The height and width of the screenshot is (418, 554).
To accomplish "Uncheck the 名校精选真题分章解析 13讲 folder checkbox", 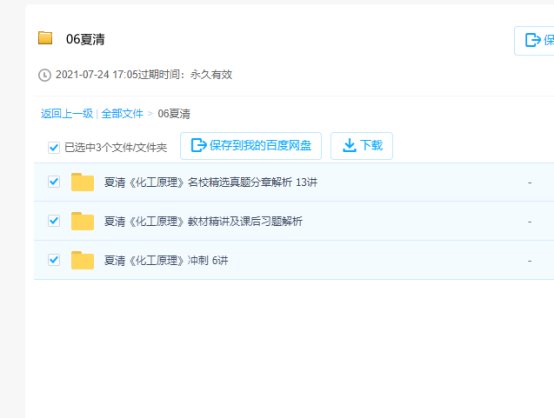I will click(x=54, y=182).
